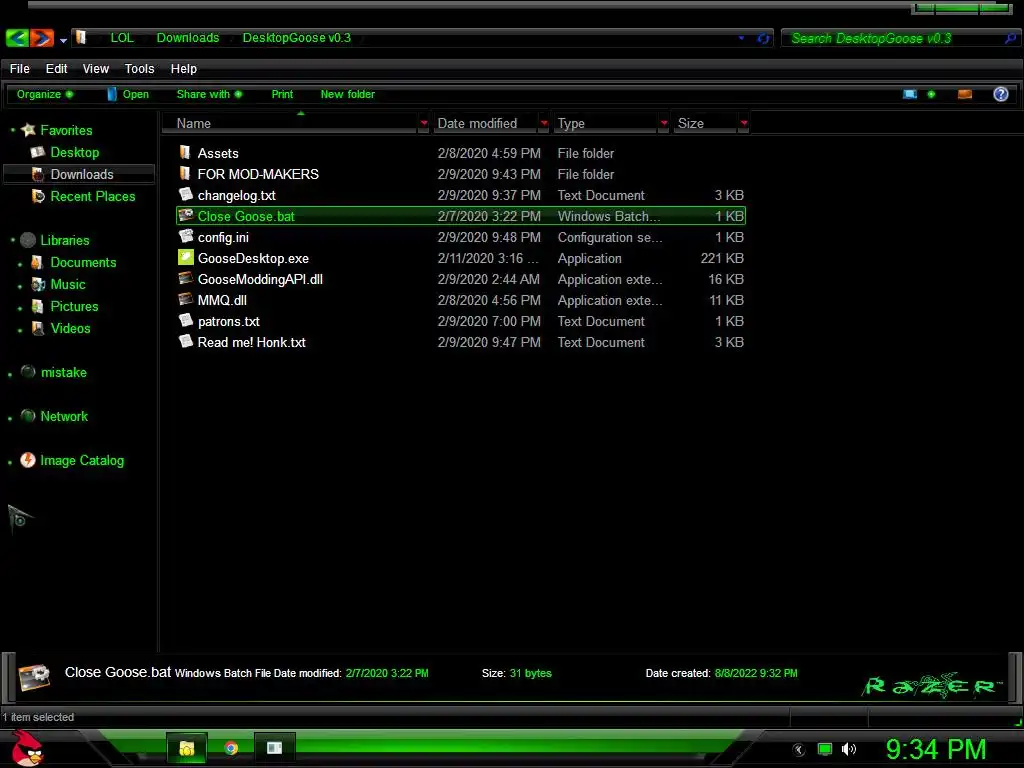
Task: Click LOL in the address breadcrumb
Action: click(x=121, y=37)
